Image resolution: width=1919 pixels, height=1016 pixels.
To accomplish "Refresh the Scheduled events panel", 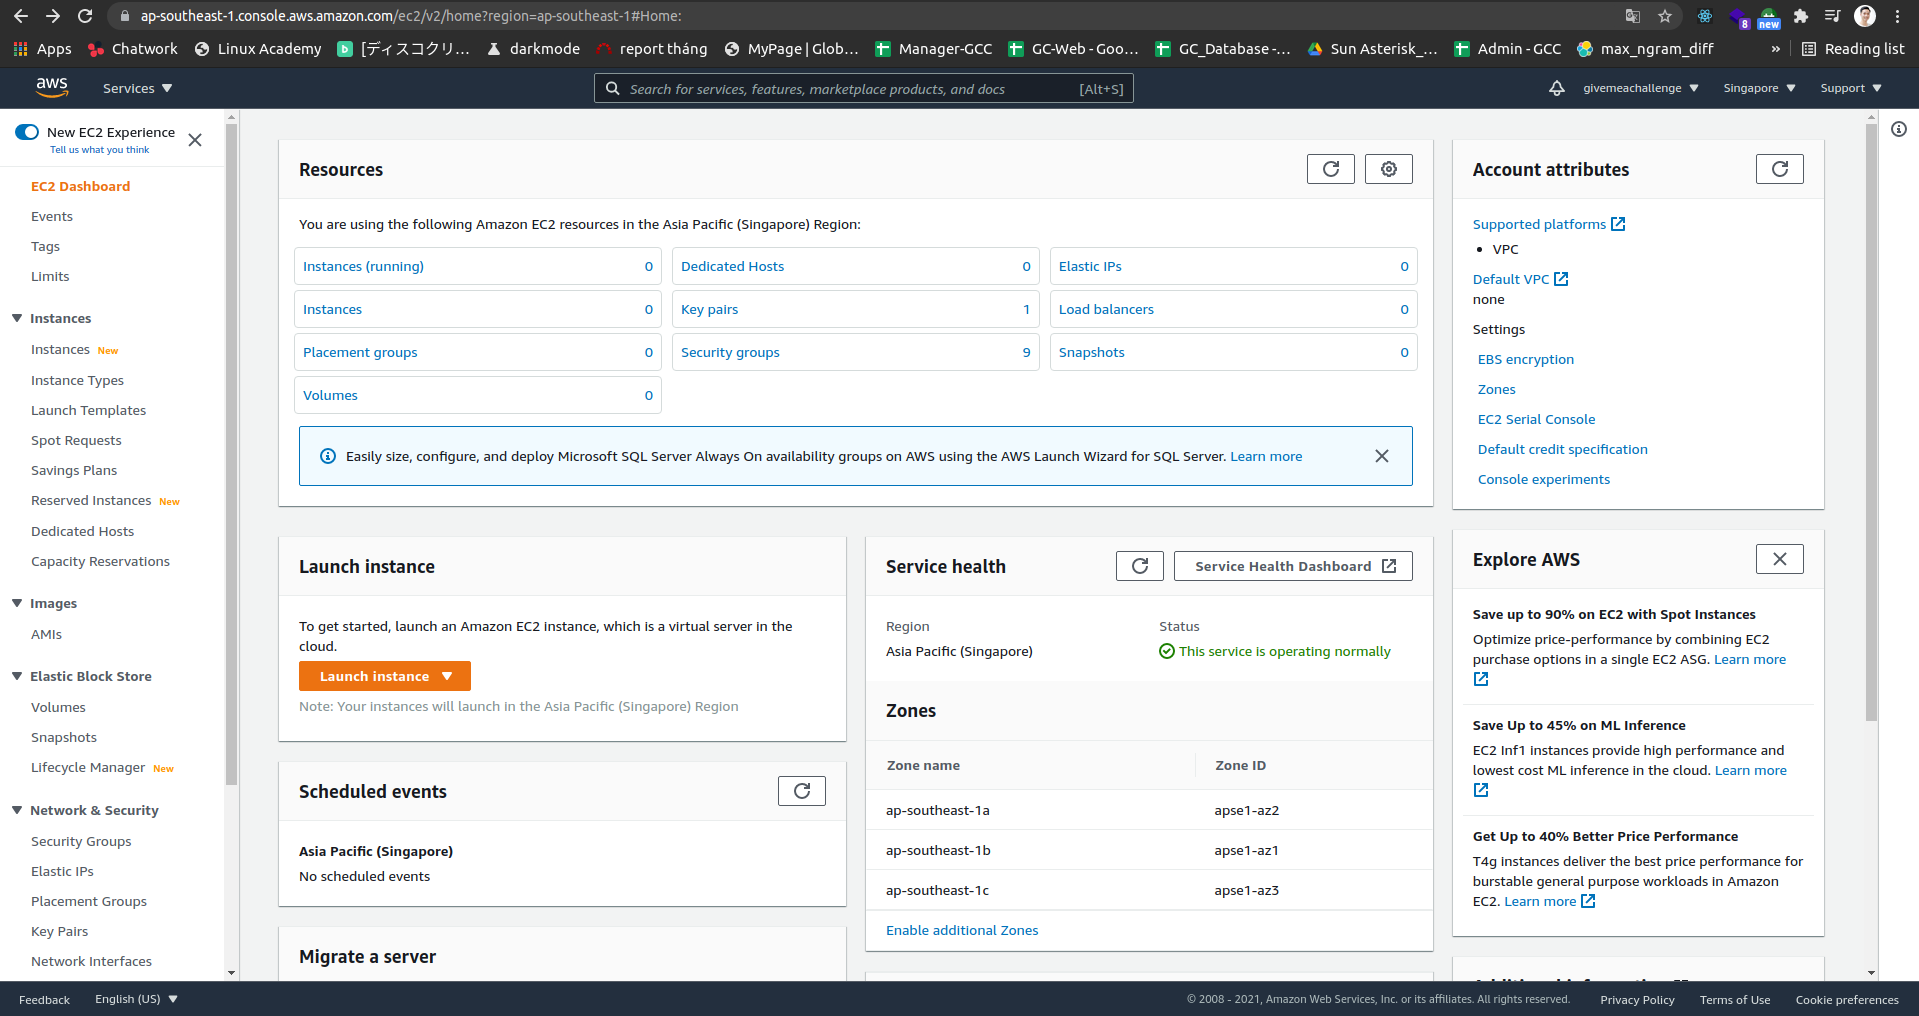I will tap(801, 790).
